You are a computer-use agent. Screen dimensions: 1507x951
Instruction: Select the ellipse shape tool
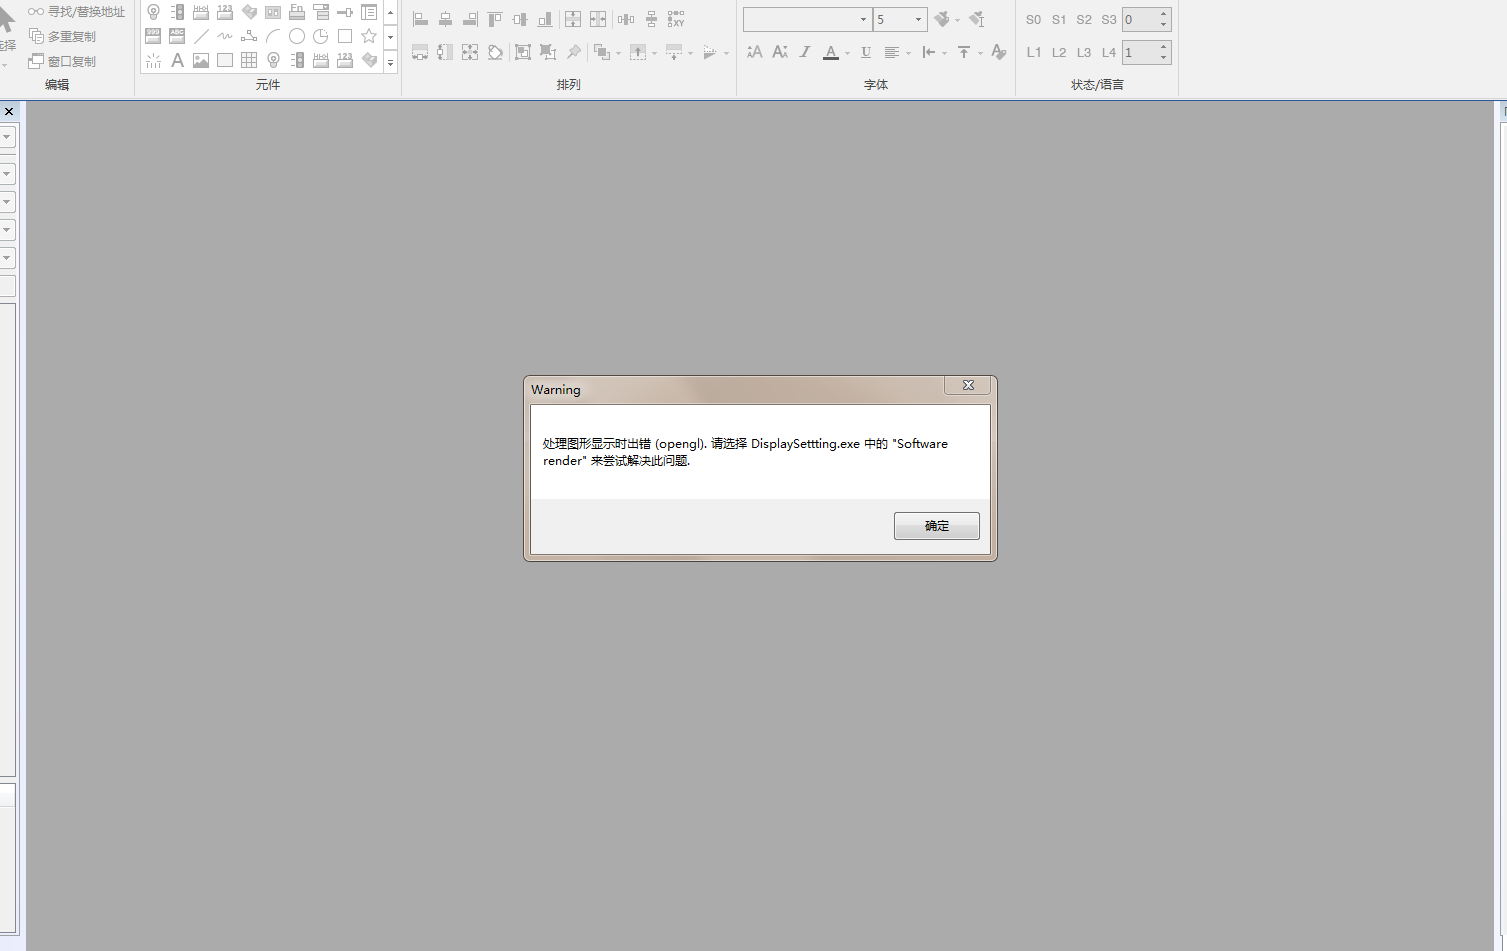coord(297,36)
